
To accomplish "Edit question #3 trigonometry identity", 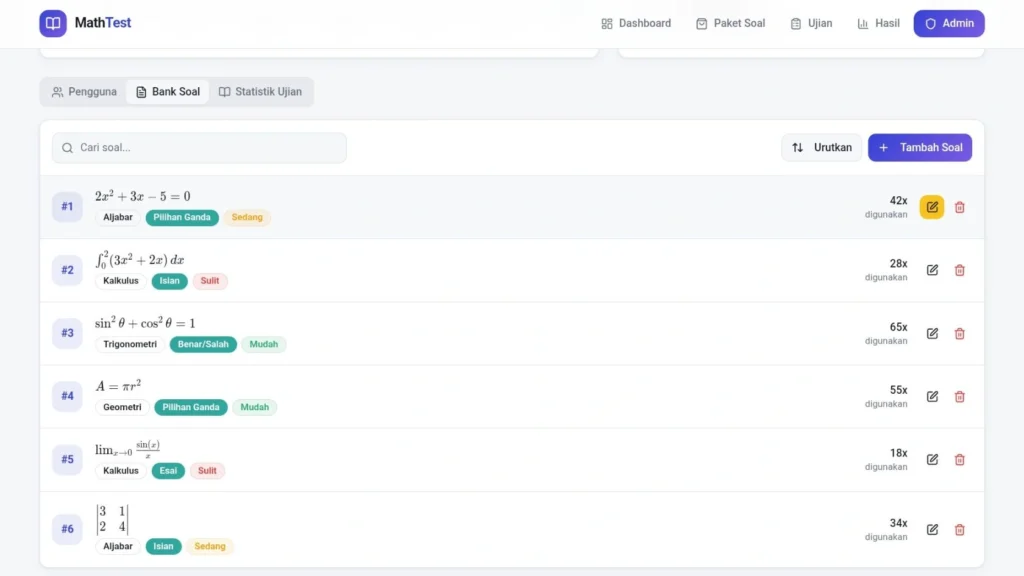I will point(932,333).
